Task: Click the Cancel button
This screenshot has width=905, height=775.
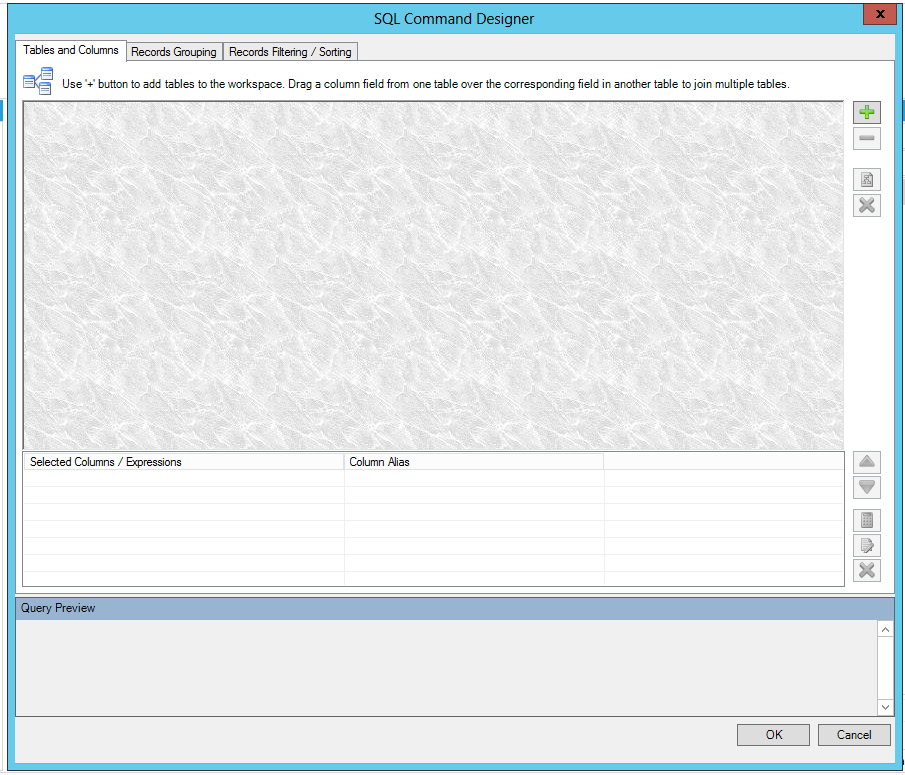Action: [x=854, y=735]
